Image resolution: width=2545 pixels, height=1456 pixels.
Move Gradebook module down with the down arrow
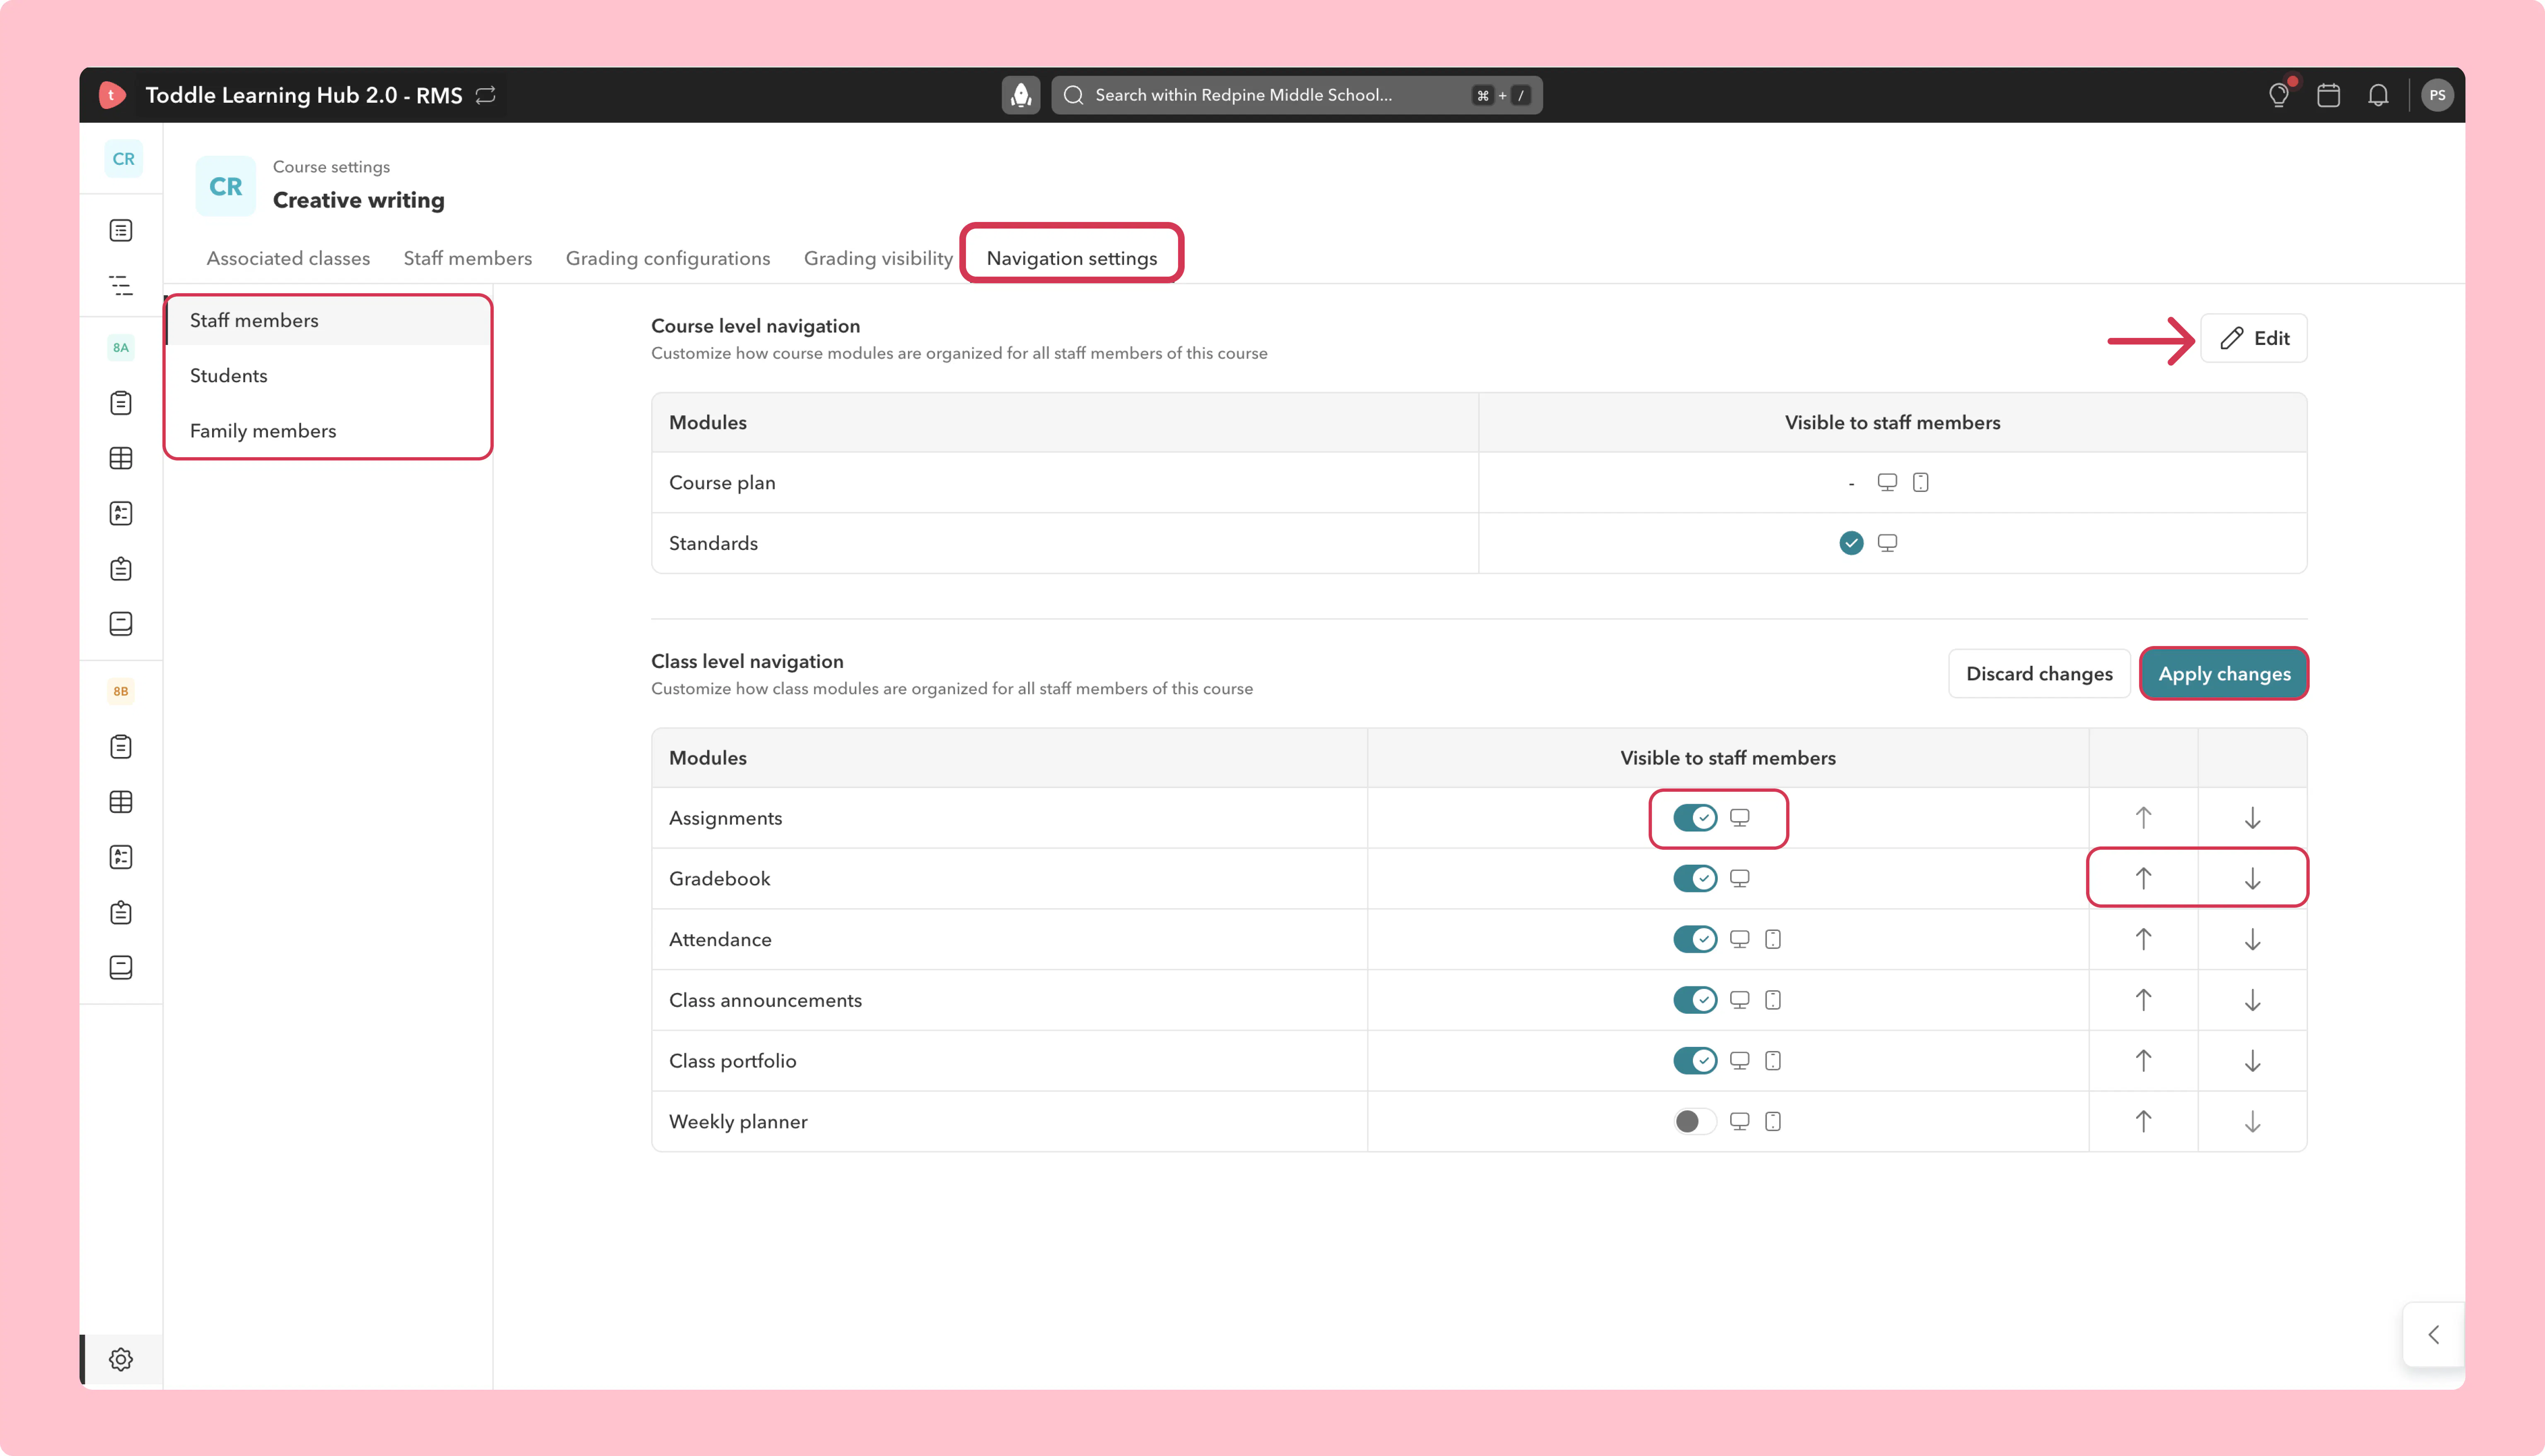(2253, 879)
